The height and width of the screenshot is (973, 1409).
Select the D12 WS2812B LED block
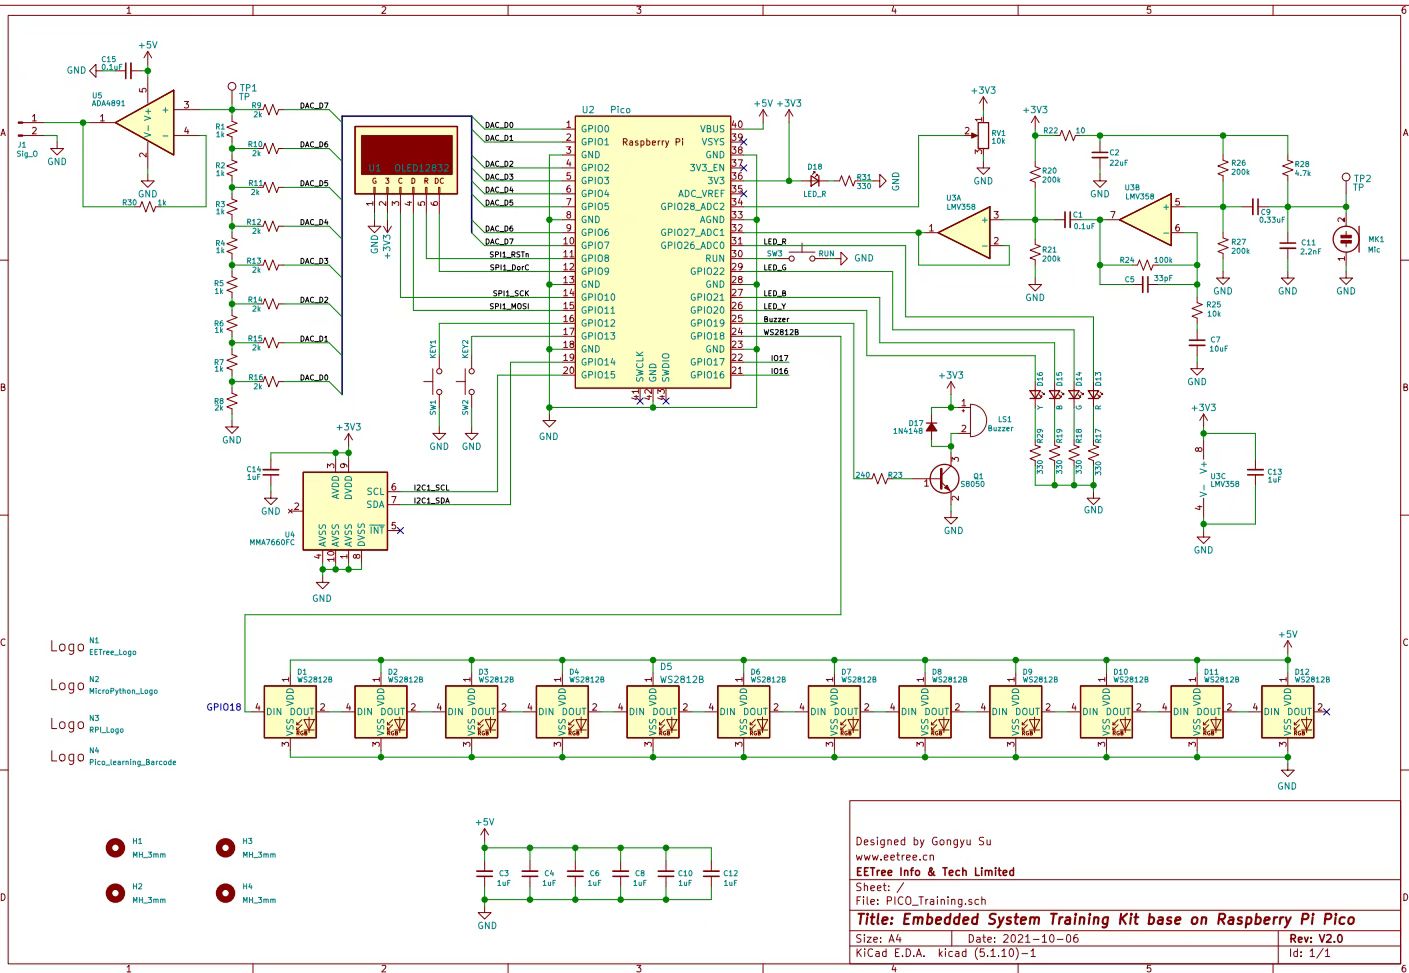click(1288, 711)
